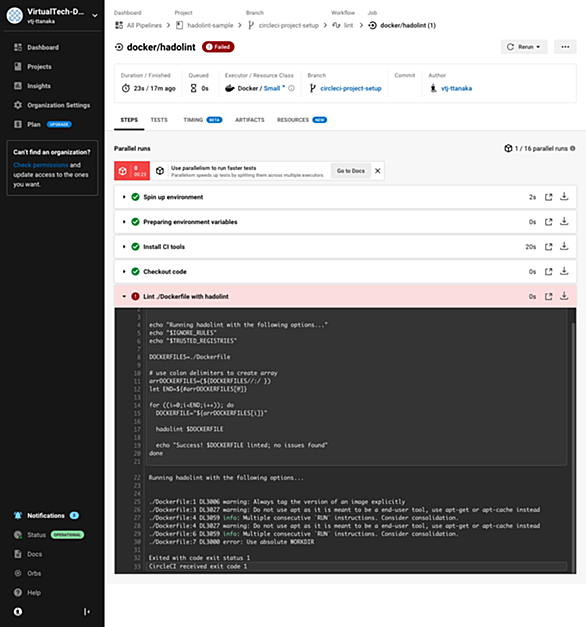586x627 pixels.
Task: Click resource class info icon
Action: pyautogui.click(x=292, y=88)
